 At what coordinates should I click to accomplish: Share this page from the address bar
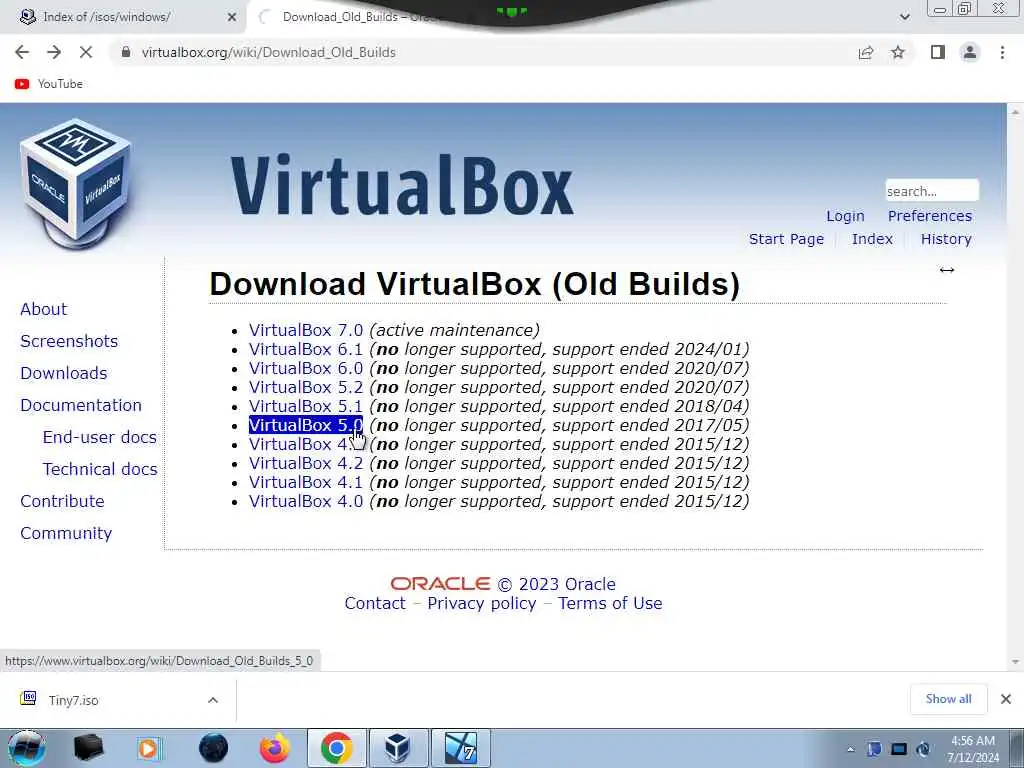coord(866,52)
